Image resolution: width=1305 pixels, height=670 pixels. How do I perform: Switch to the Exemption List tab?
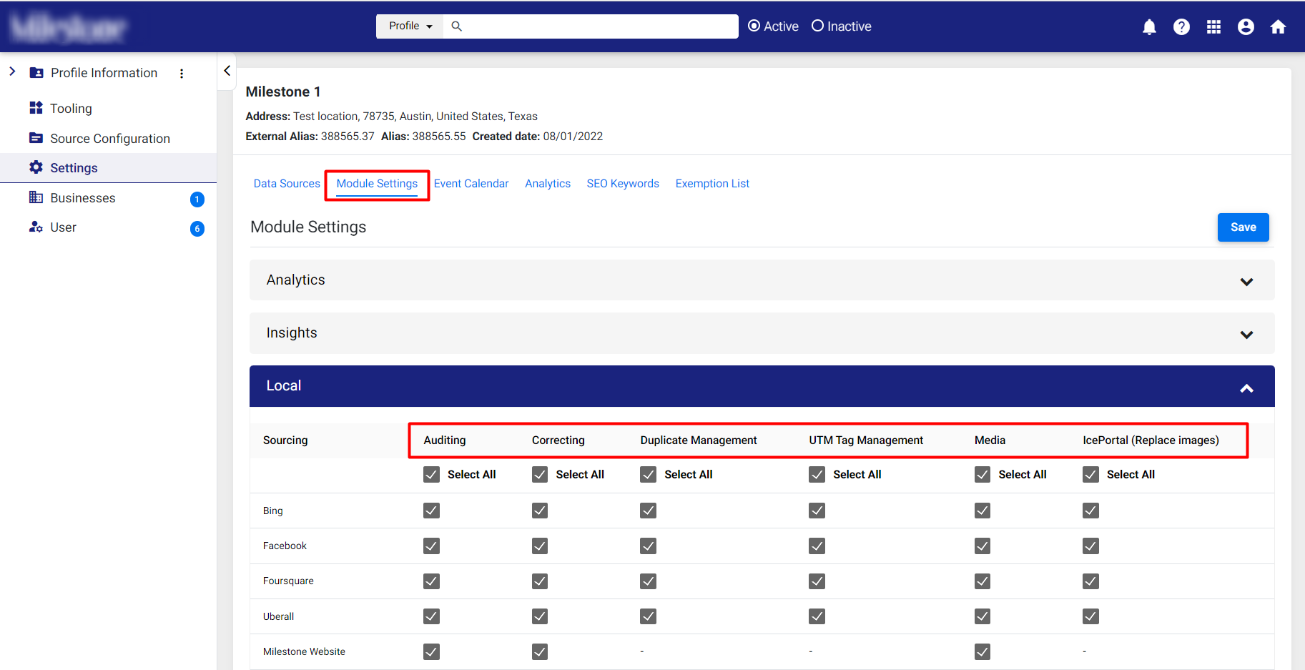[712, 184]
